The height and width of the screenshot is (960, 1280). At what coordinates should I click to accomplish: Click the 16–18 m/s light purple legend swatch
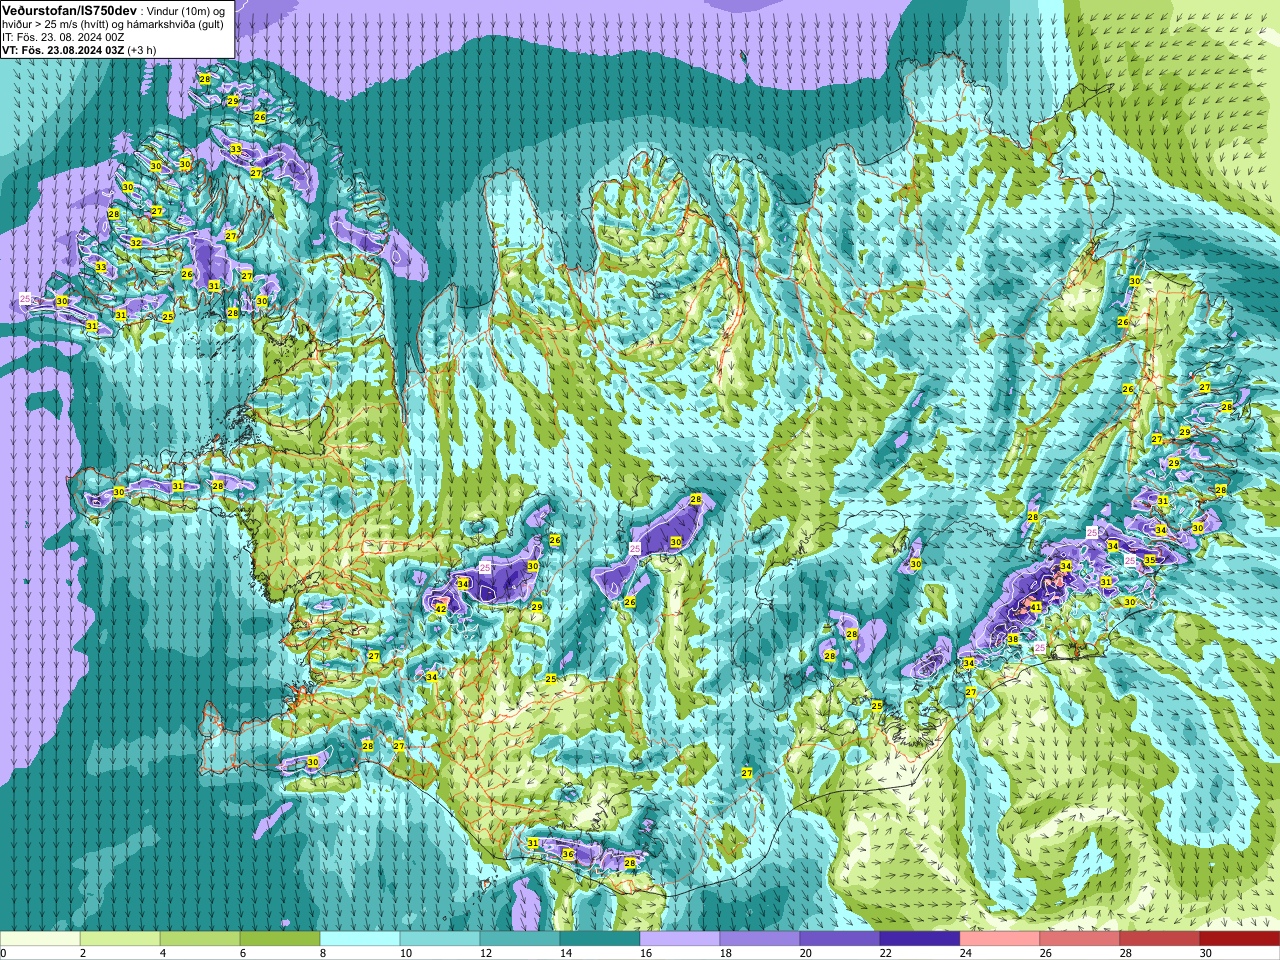tap(680, 939)
